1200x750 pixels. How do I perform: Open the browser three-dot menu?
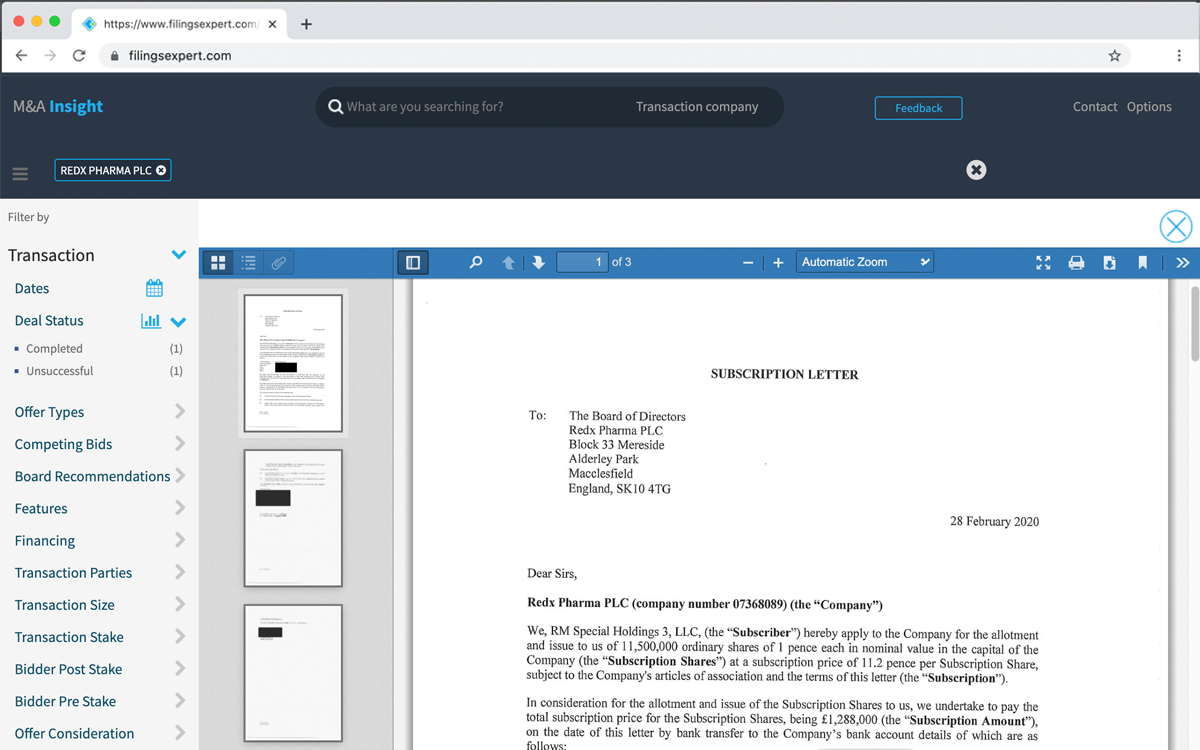pyautogui.click(x=1180, y=56)
